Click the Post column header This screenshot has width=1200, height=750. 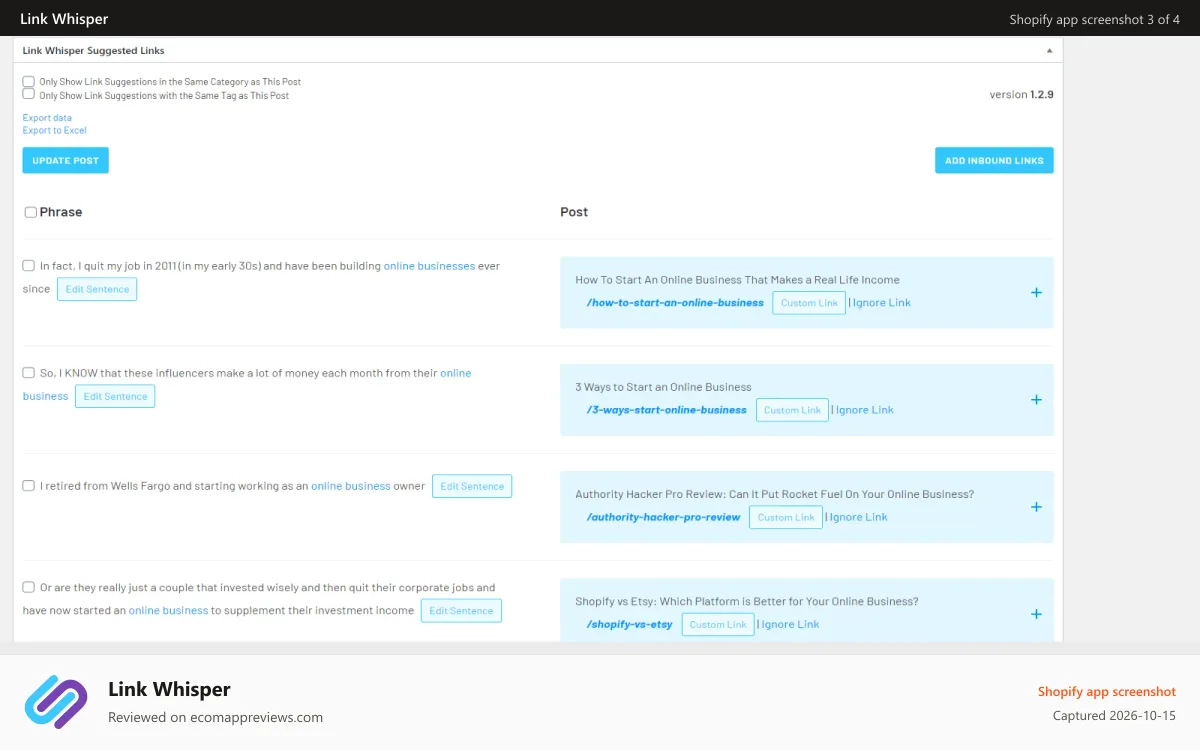click(574, 212)
